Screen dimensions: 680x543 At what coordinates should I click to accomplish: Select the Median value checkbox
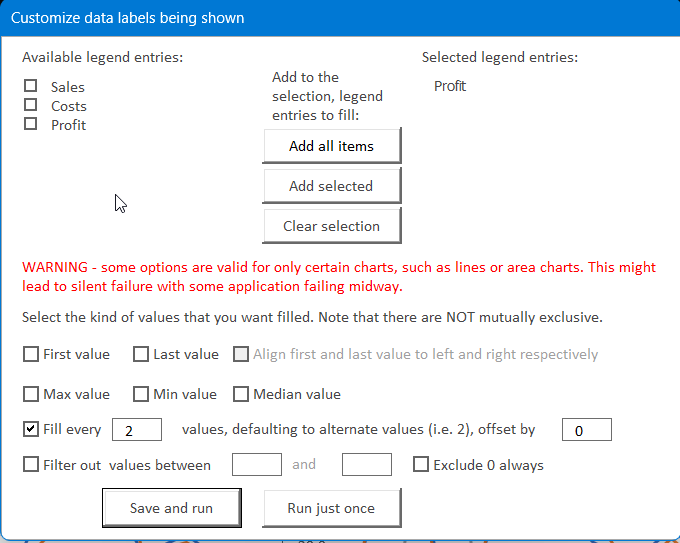pyautogui.click(x=241, y=394)
